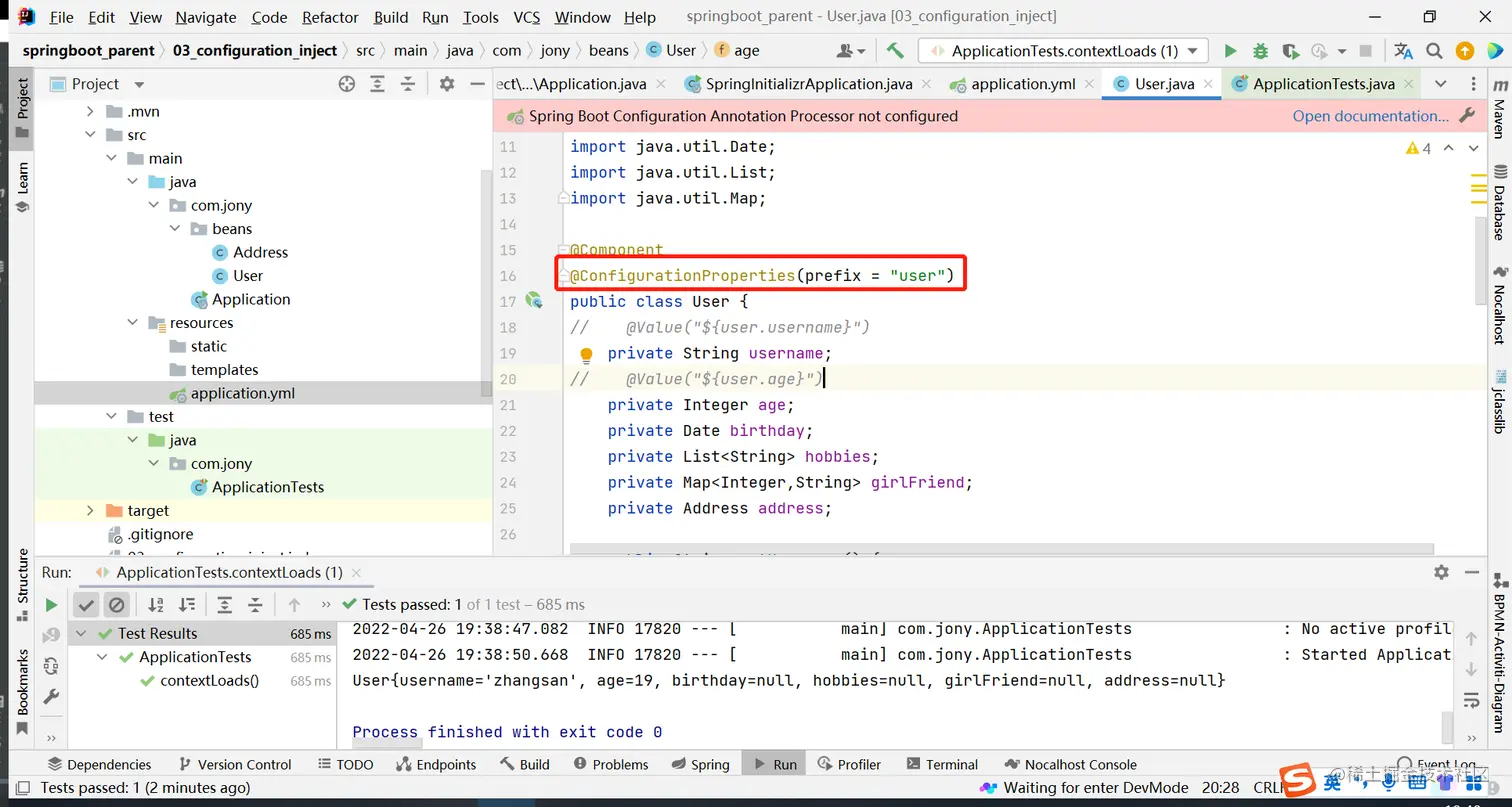The width and height of the screenshot is (1512, 807).
Task: Show the hidden editor tabs dropdown
Action: (x=1440, y=84)
